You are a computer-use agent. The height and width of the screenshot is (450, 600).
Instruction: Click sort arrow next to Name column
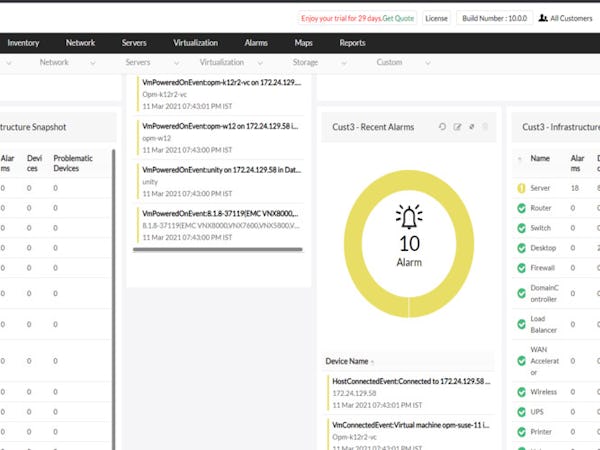(x=520, y=158)
